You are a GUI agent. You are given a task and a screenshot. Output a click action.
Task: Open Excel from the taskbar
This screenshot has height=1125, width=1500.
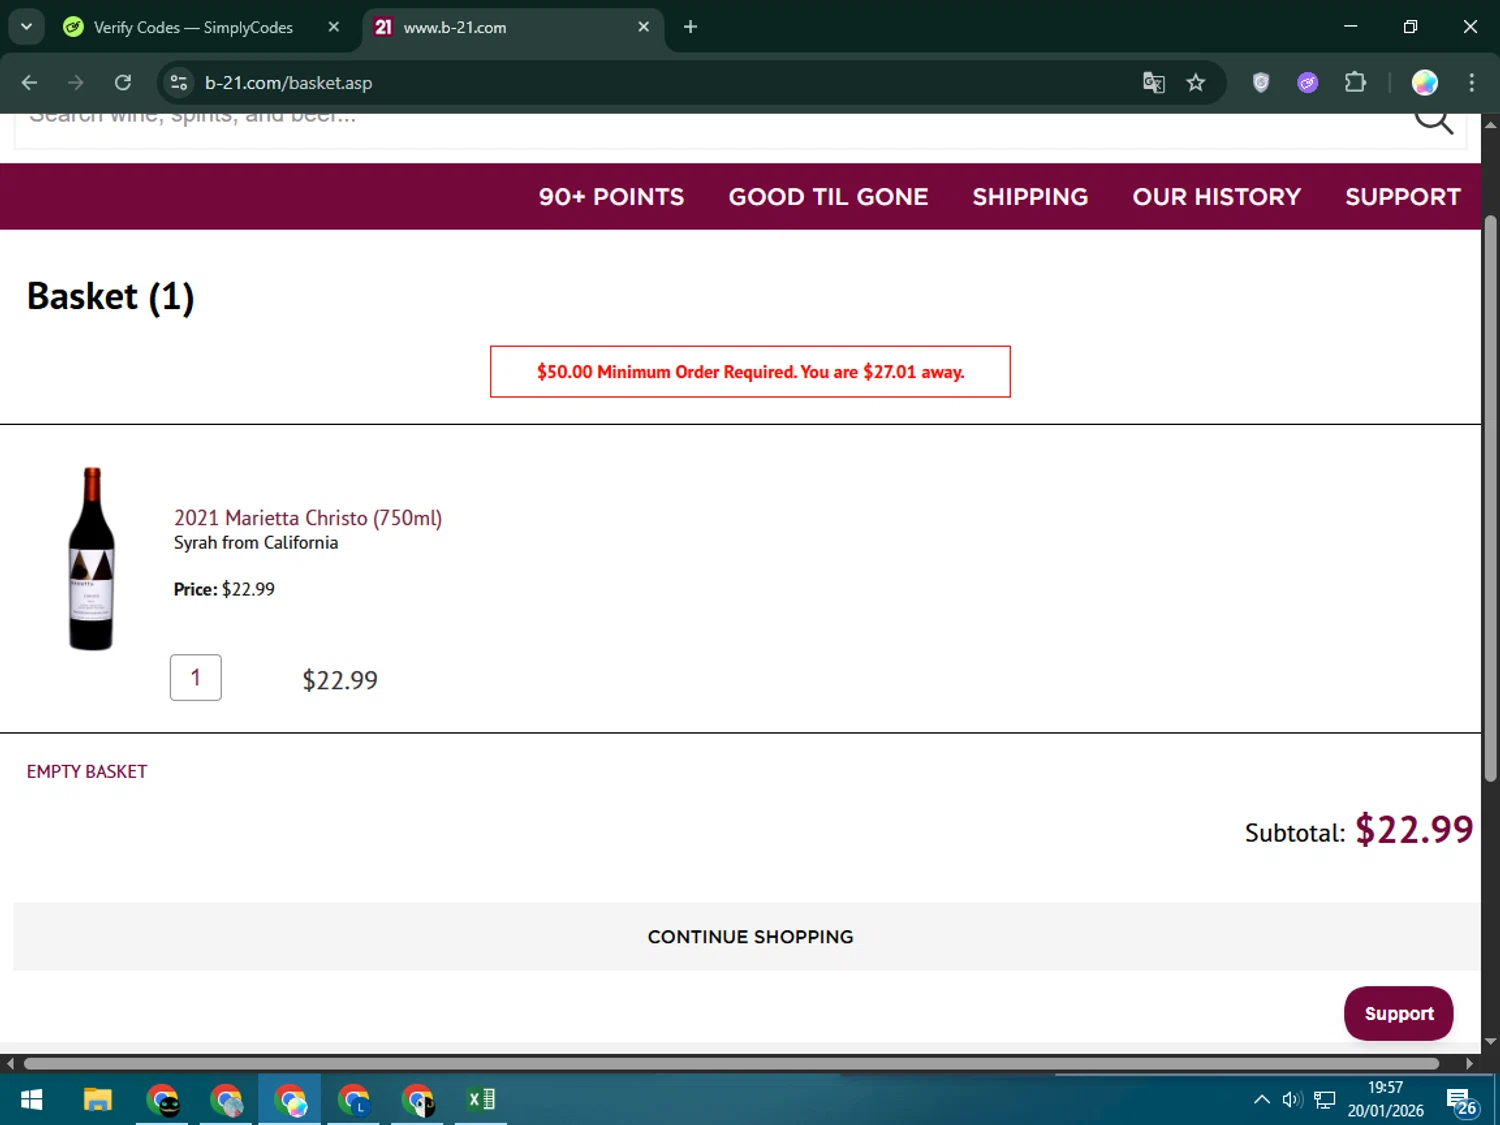coord(481,1100)
